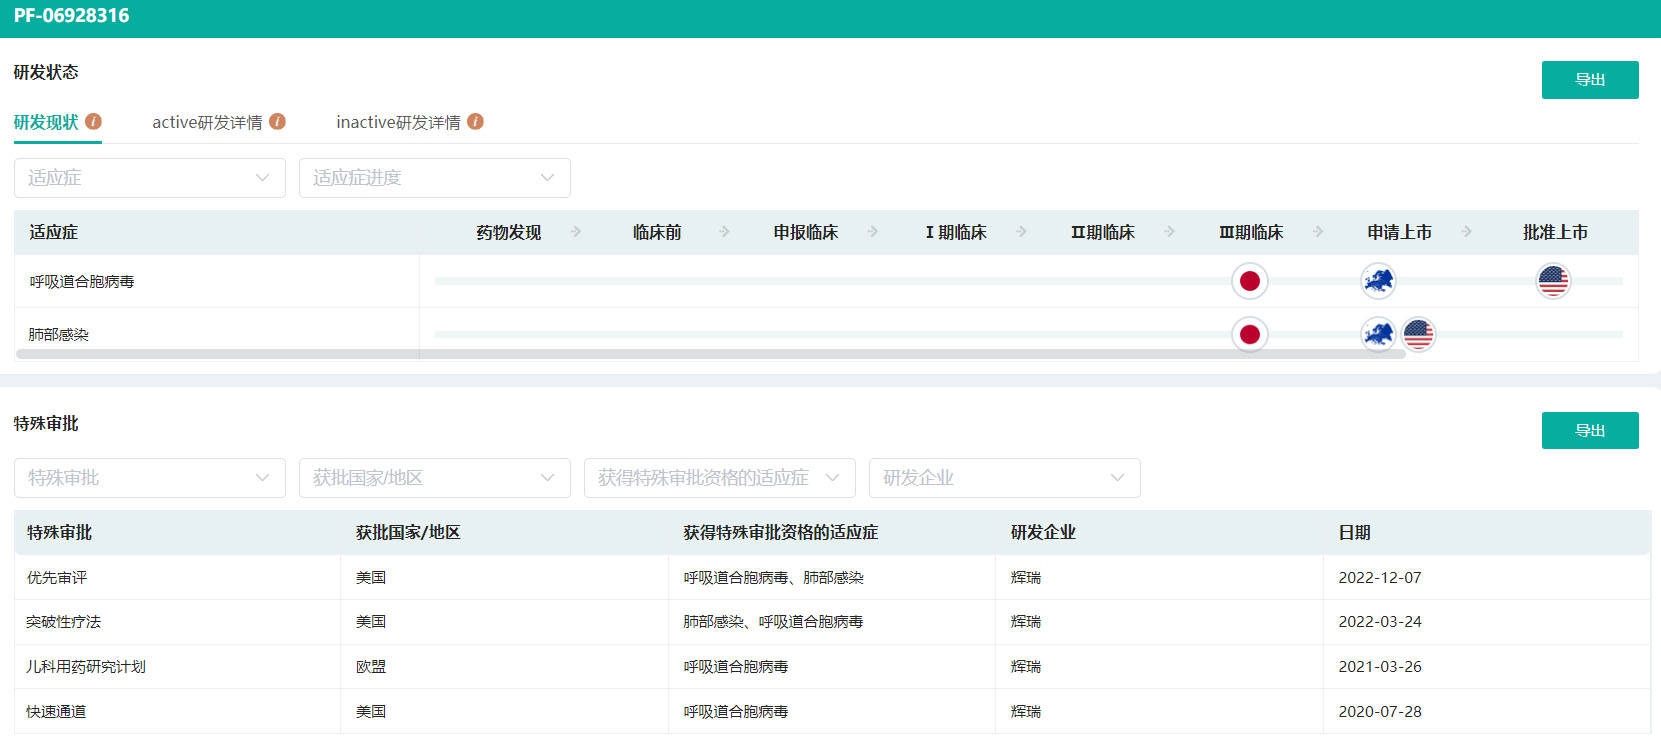
Task: Open 获得特殊审批资格的适应症 dropdown
Action: click(x=719, y=478)
